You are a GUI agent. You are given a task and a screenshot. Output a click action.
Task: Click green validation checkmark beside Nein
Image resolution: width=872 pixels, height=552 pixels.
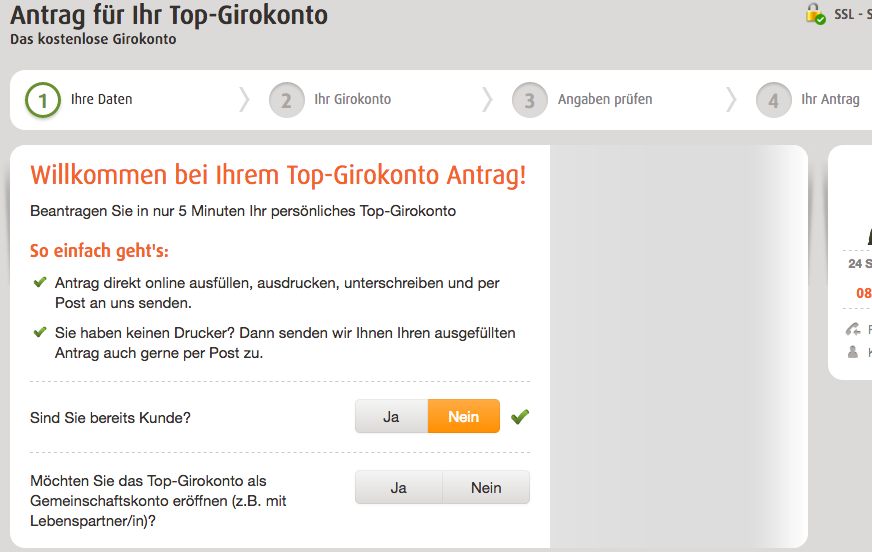[520, 417]
